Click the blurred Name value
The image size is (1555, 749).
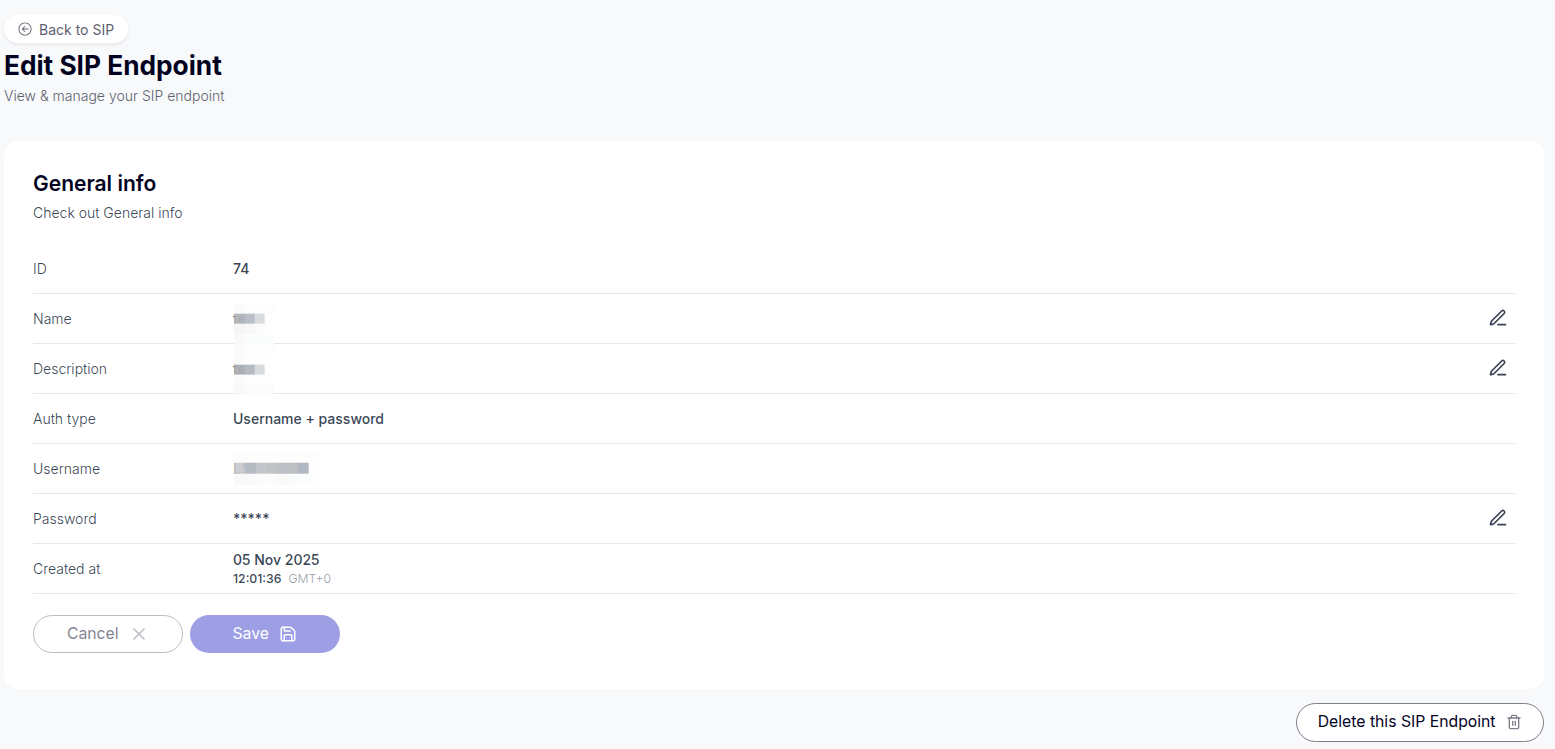249,319
